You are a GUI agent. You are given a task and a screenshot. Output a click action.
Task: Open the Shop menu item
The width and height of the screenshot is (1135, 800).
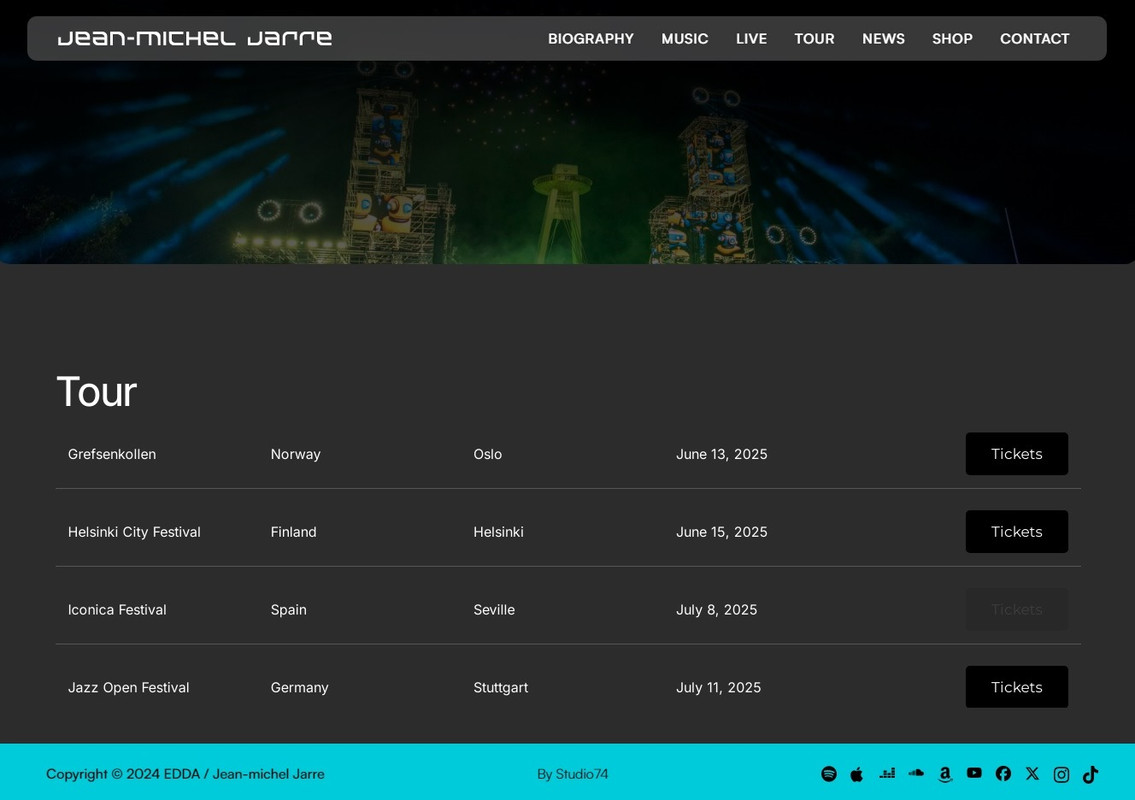tap(952, 38)
